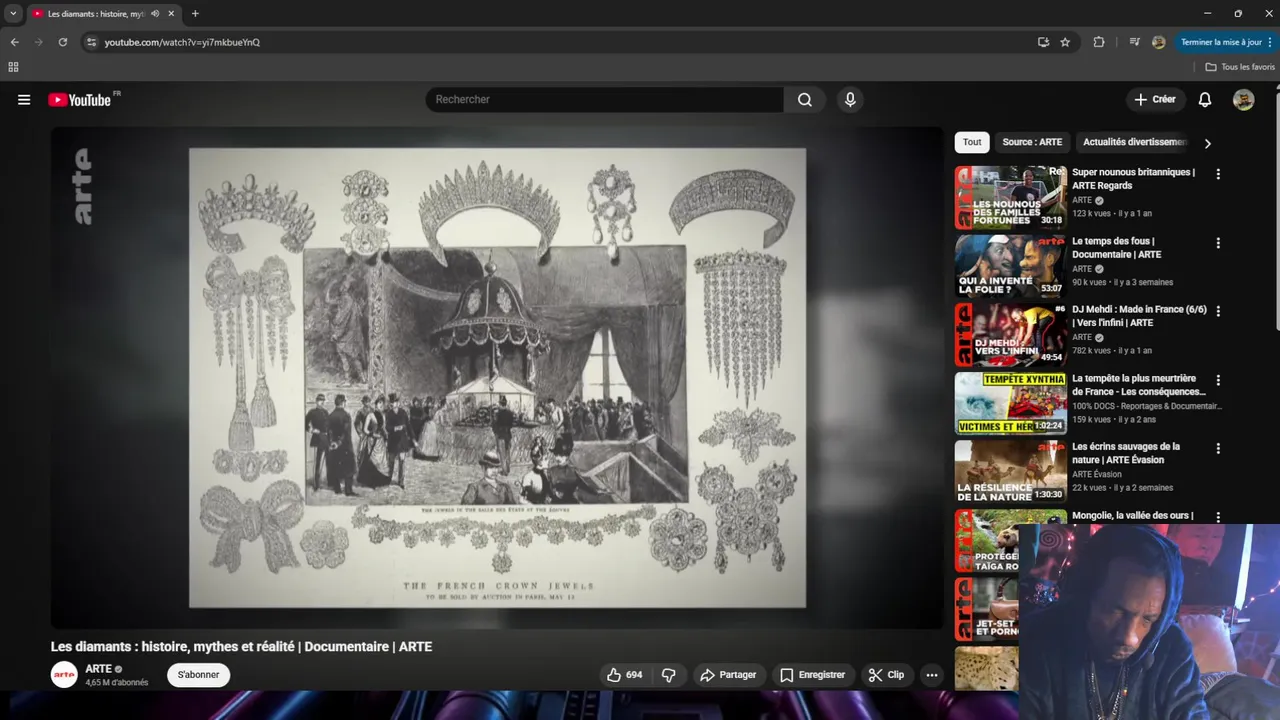Select the Actualités divertissement chip
The width and height of the screenshot is (1280, 720).
pyautogui.click(x=1134, y=142)
